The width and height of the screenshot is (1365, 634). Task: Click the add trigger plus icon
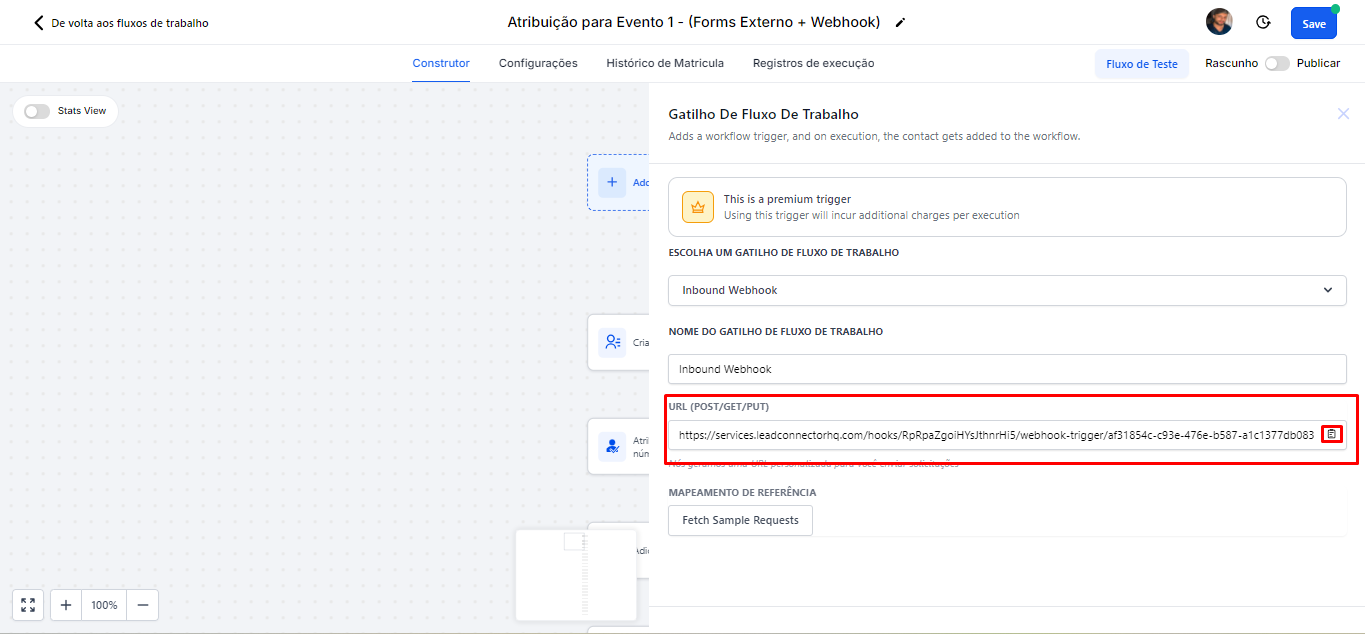click(x=612, y=182)
